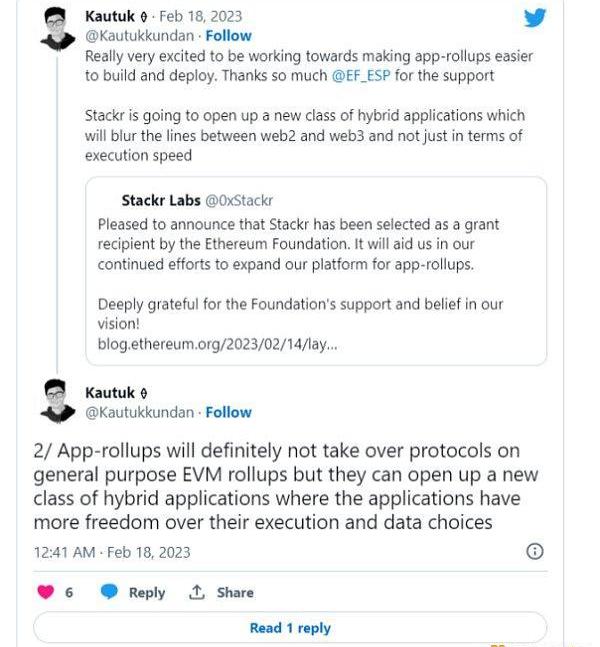
Task: Follow Kautuk from the first tweet header
Action: coord(229,36)
